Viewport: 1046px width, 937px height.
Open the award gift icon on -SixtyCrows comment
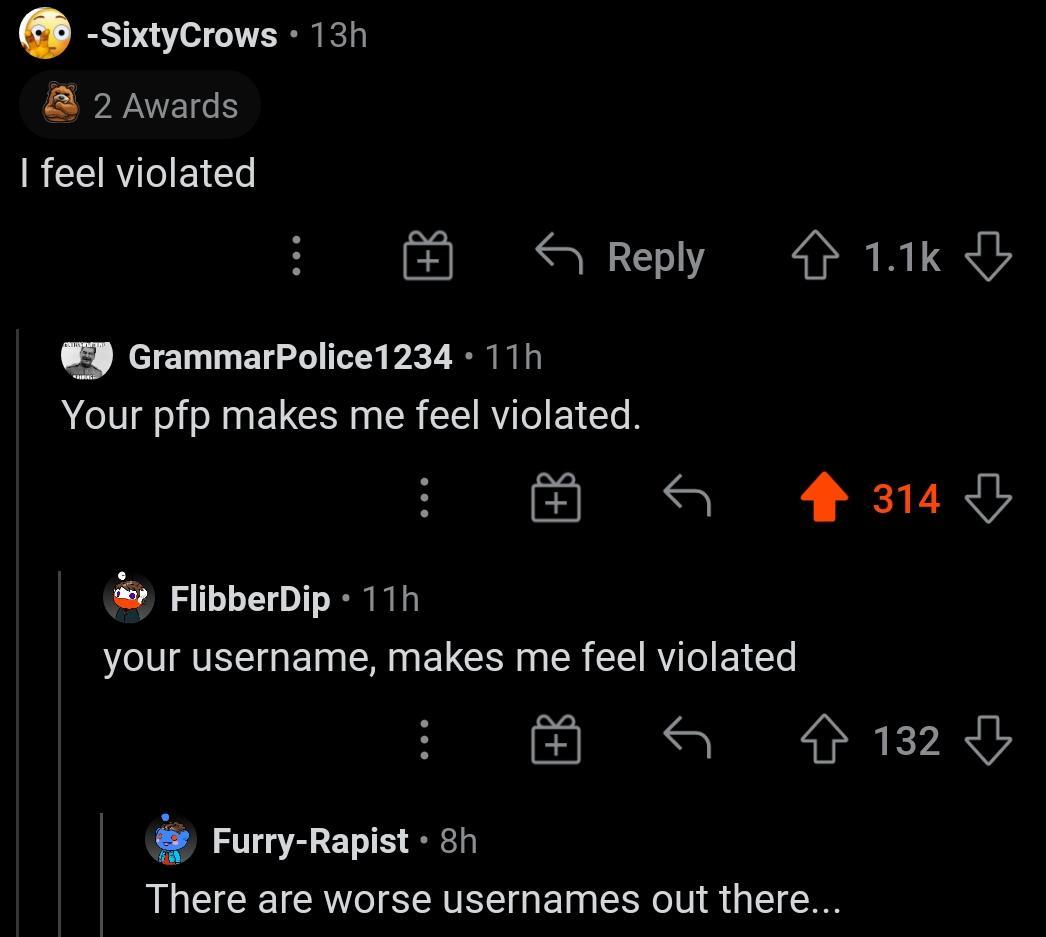tap(427, 257)
